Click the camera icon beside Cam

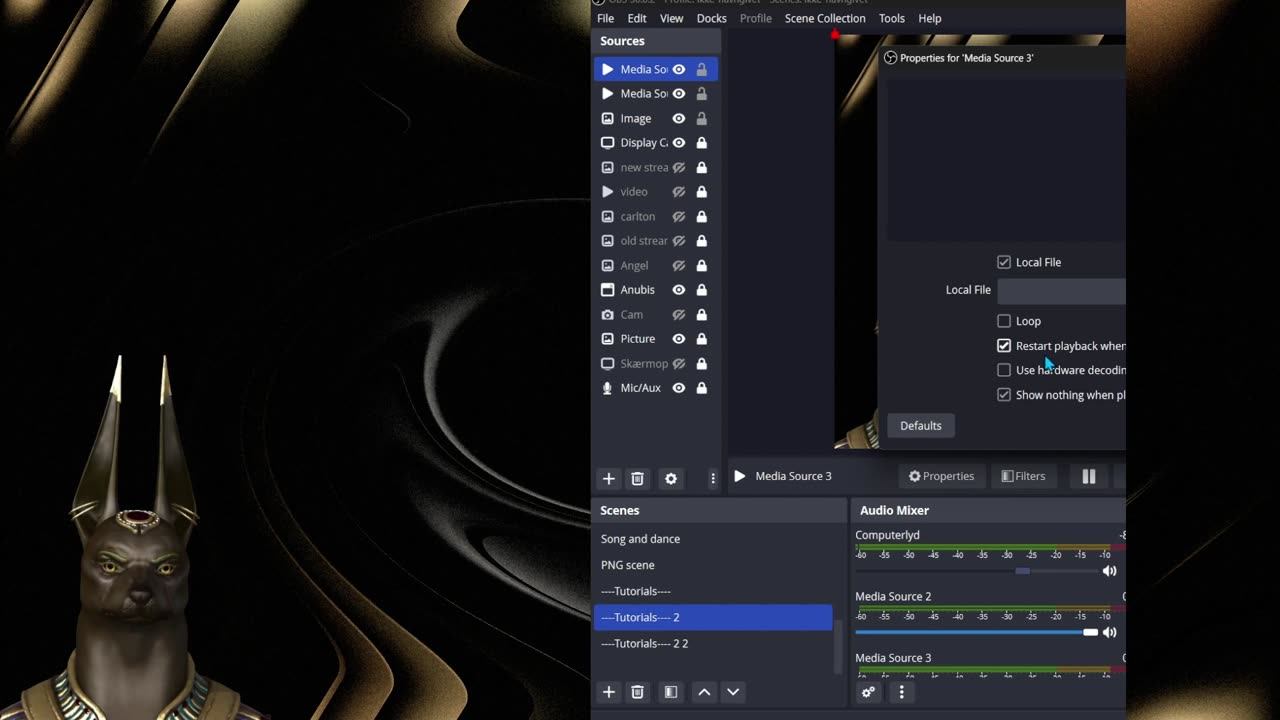point(607,314)
